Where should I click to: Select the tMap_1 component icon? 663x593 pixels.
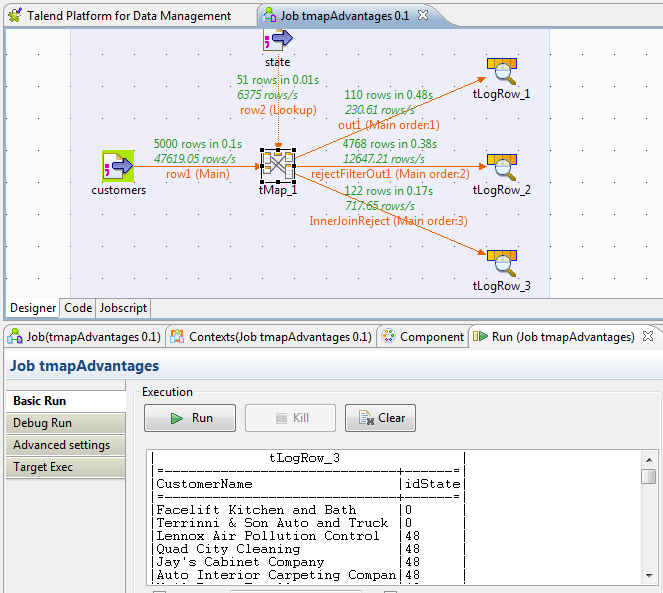(278, 166)
